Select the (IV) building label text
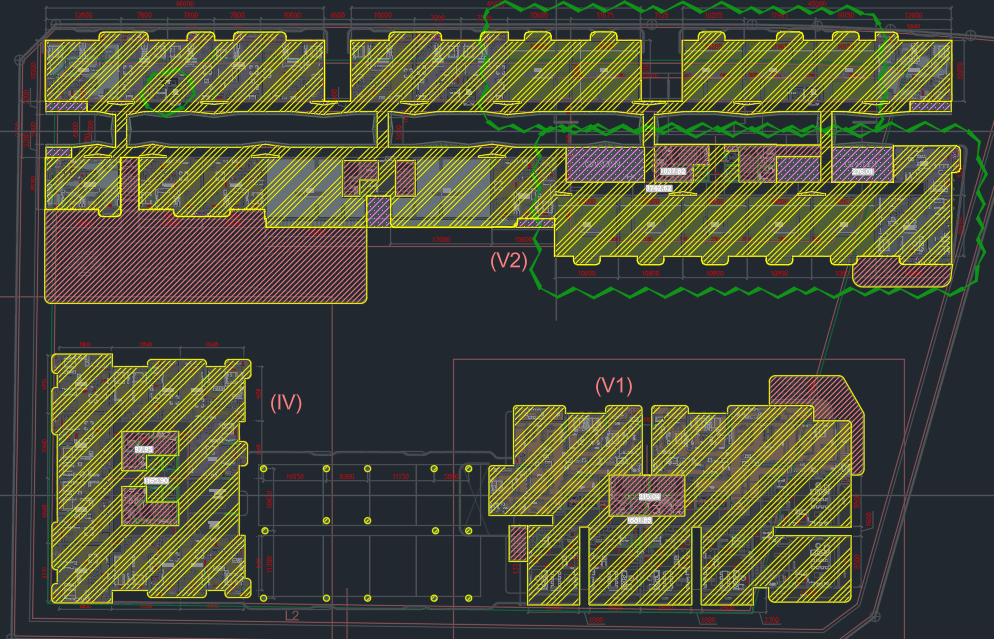Viewport: 994px width, 639px height. click(286, 402)
